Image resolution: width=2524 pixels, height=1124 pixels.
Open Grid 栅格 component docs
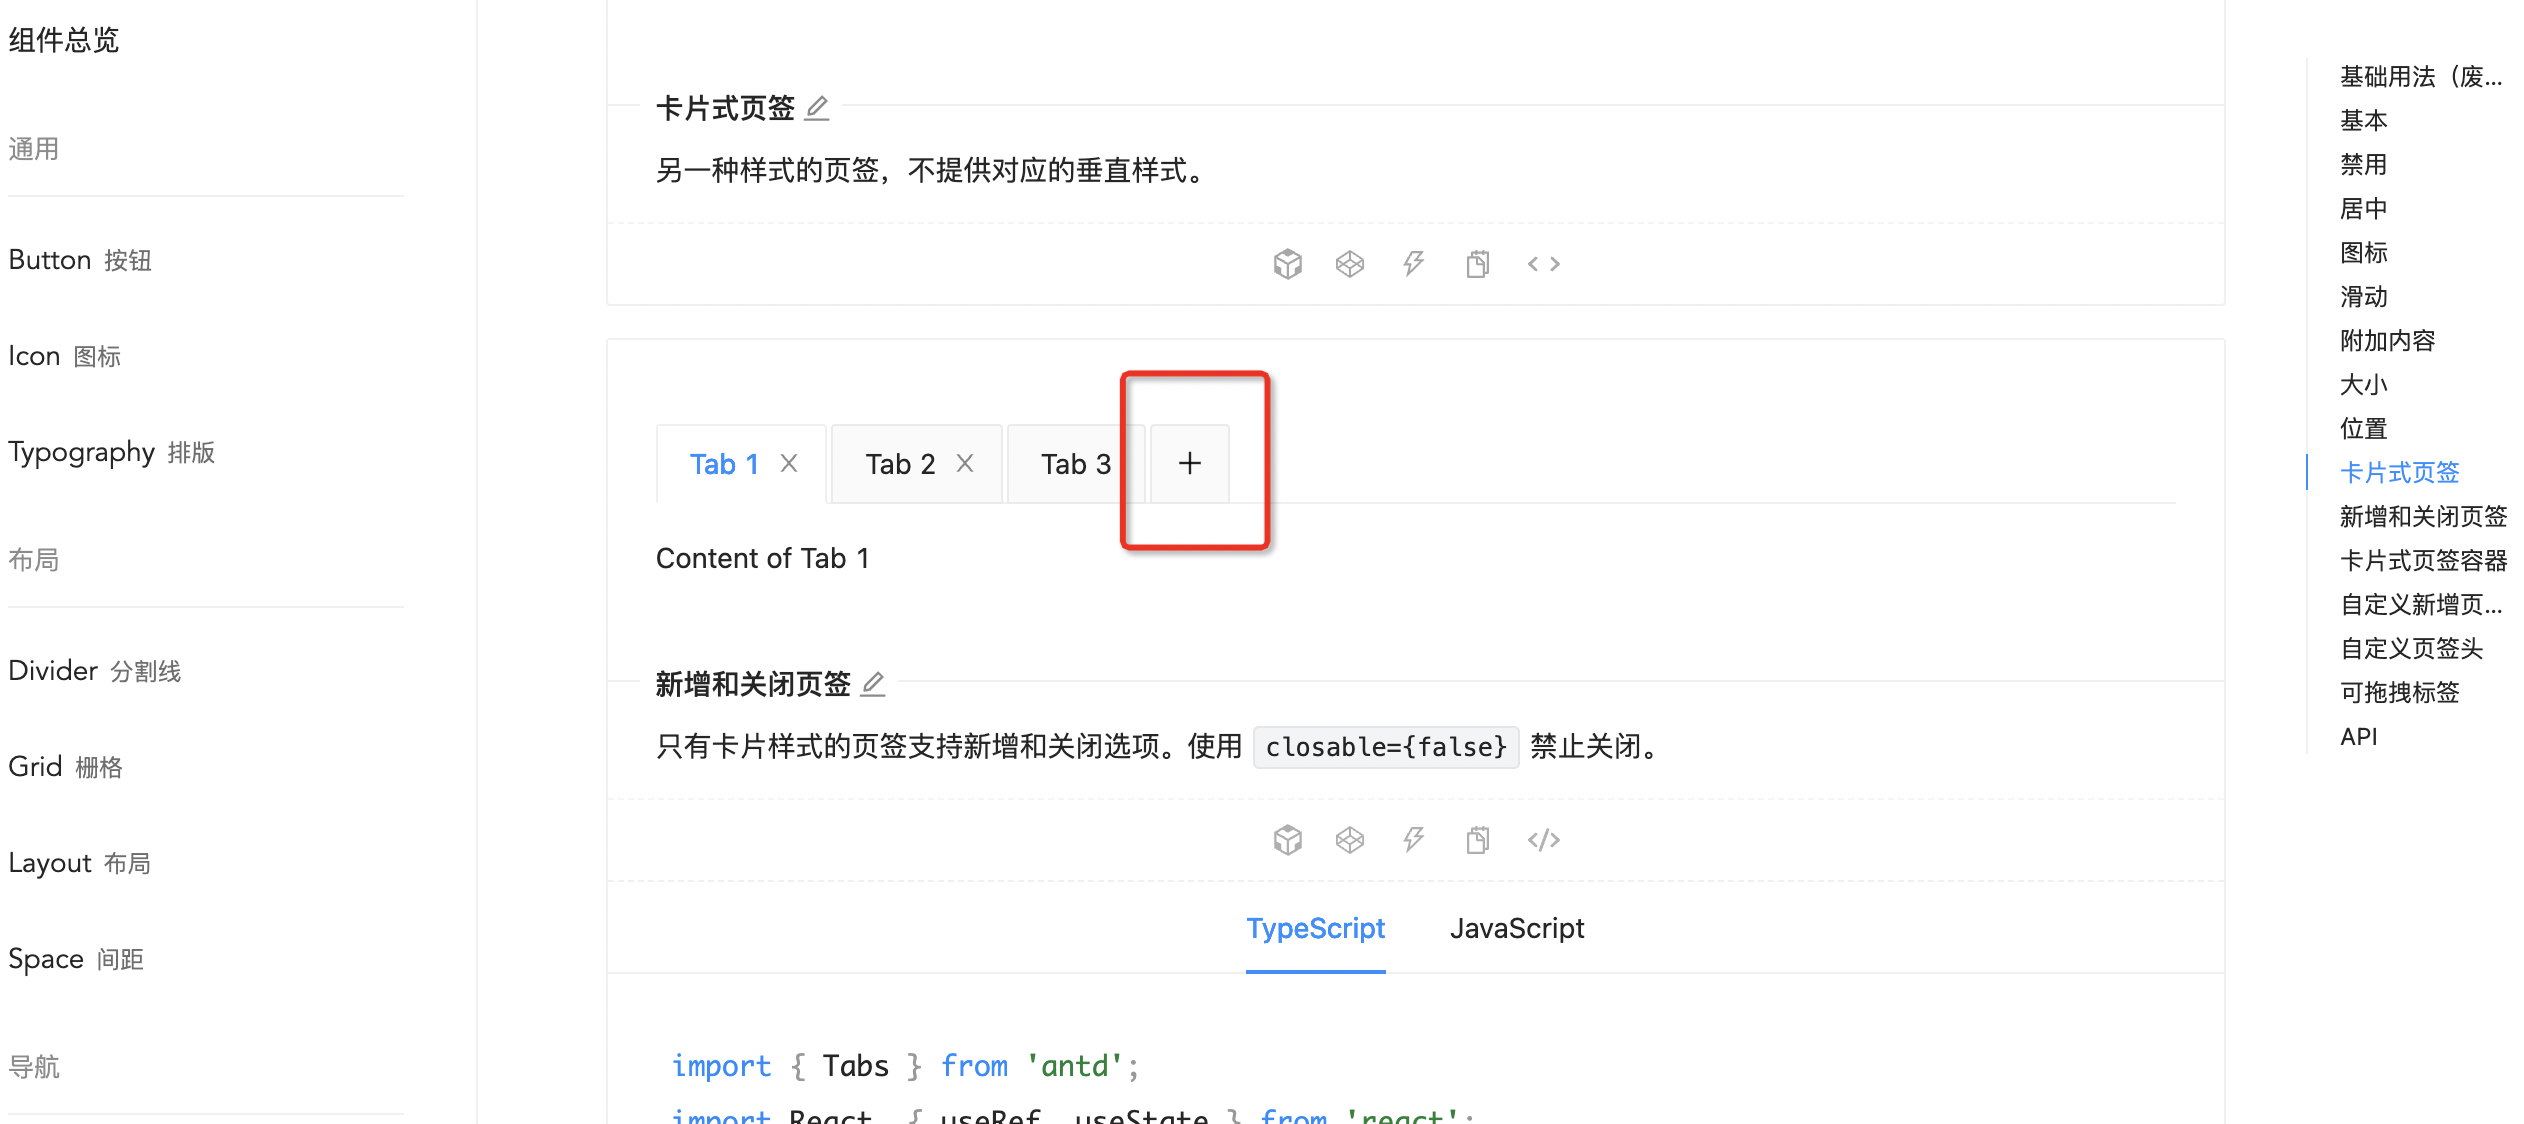click(66, 766)
